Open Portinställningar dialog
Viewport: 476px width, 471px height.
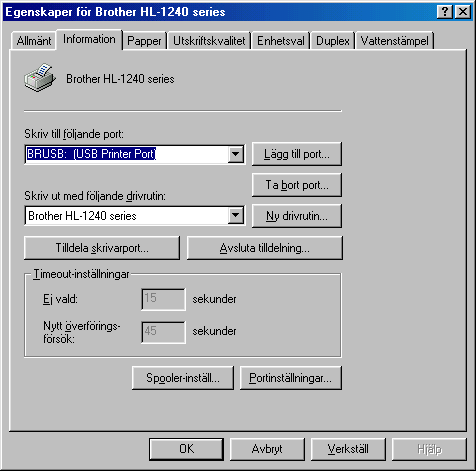click(x=291, y=378)
